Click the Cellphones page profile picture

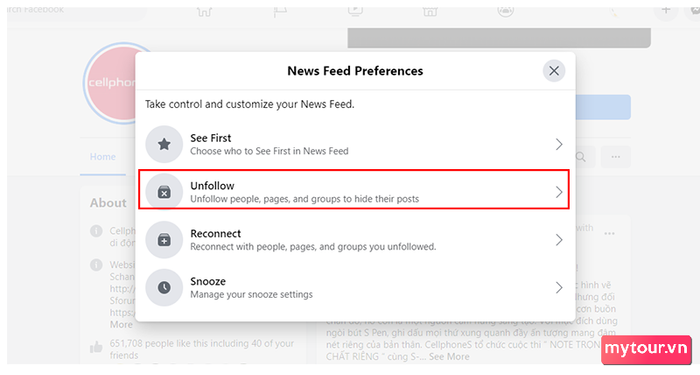(x=111, y=83)
